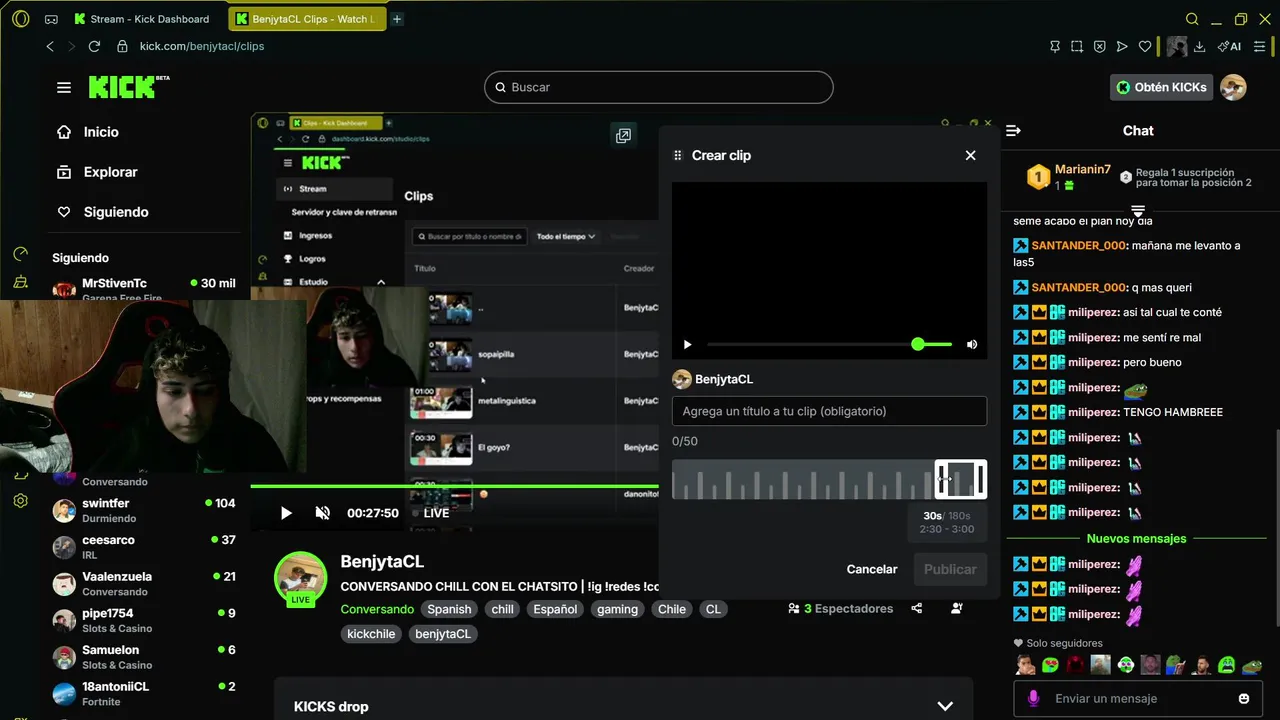Click the kick.com address bar URL
The width and height of the screenshot is (1280, 720).
(202, 46)
